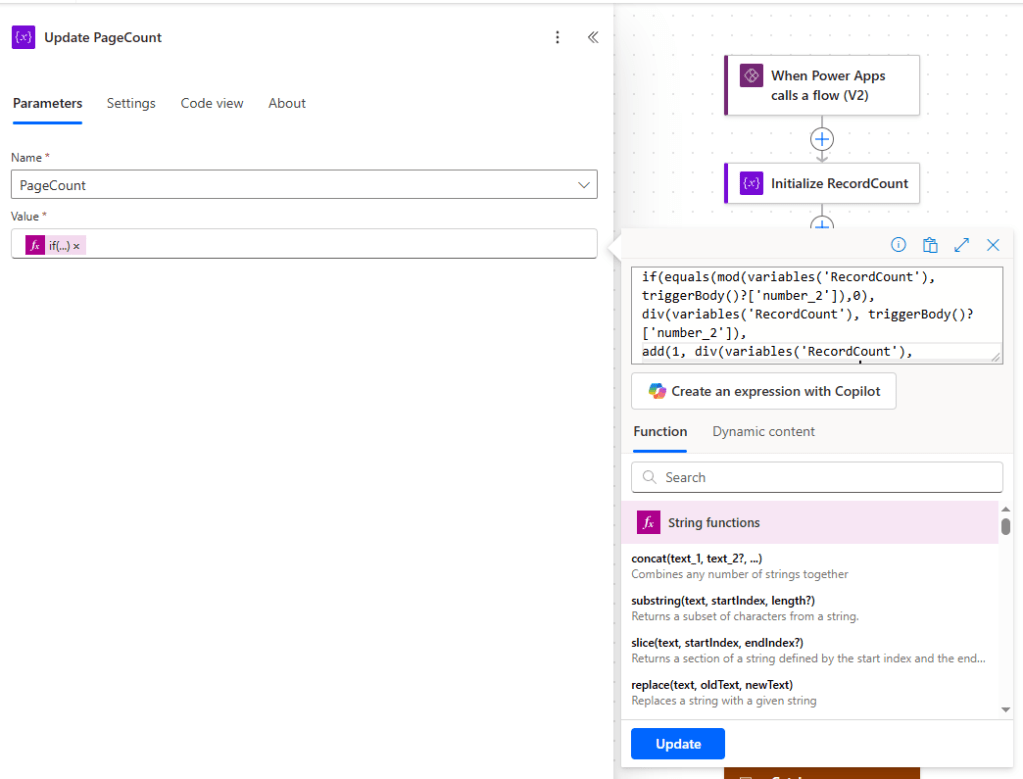Expand the expression editor to full screen
1023x779 pixels.
tap(961, 245)
